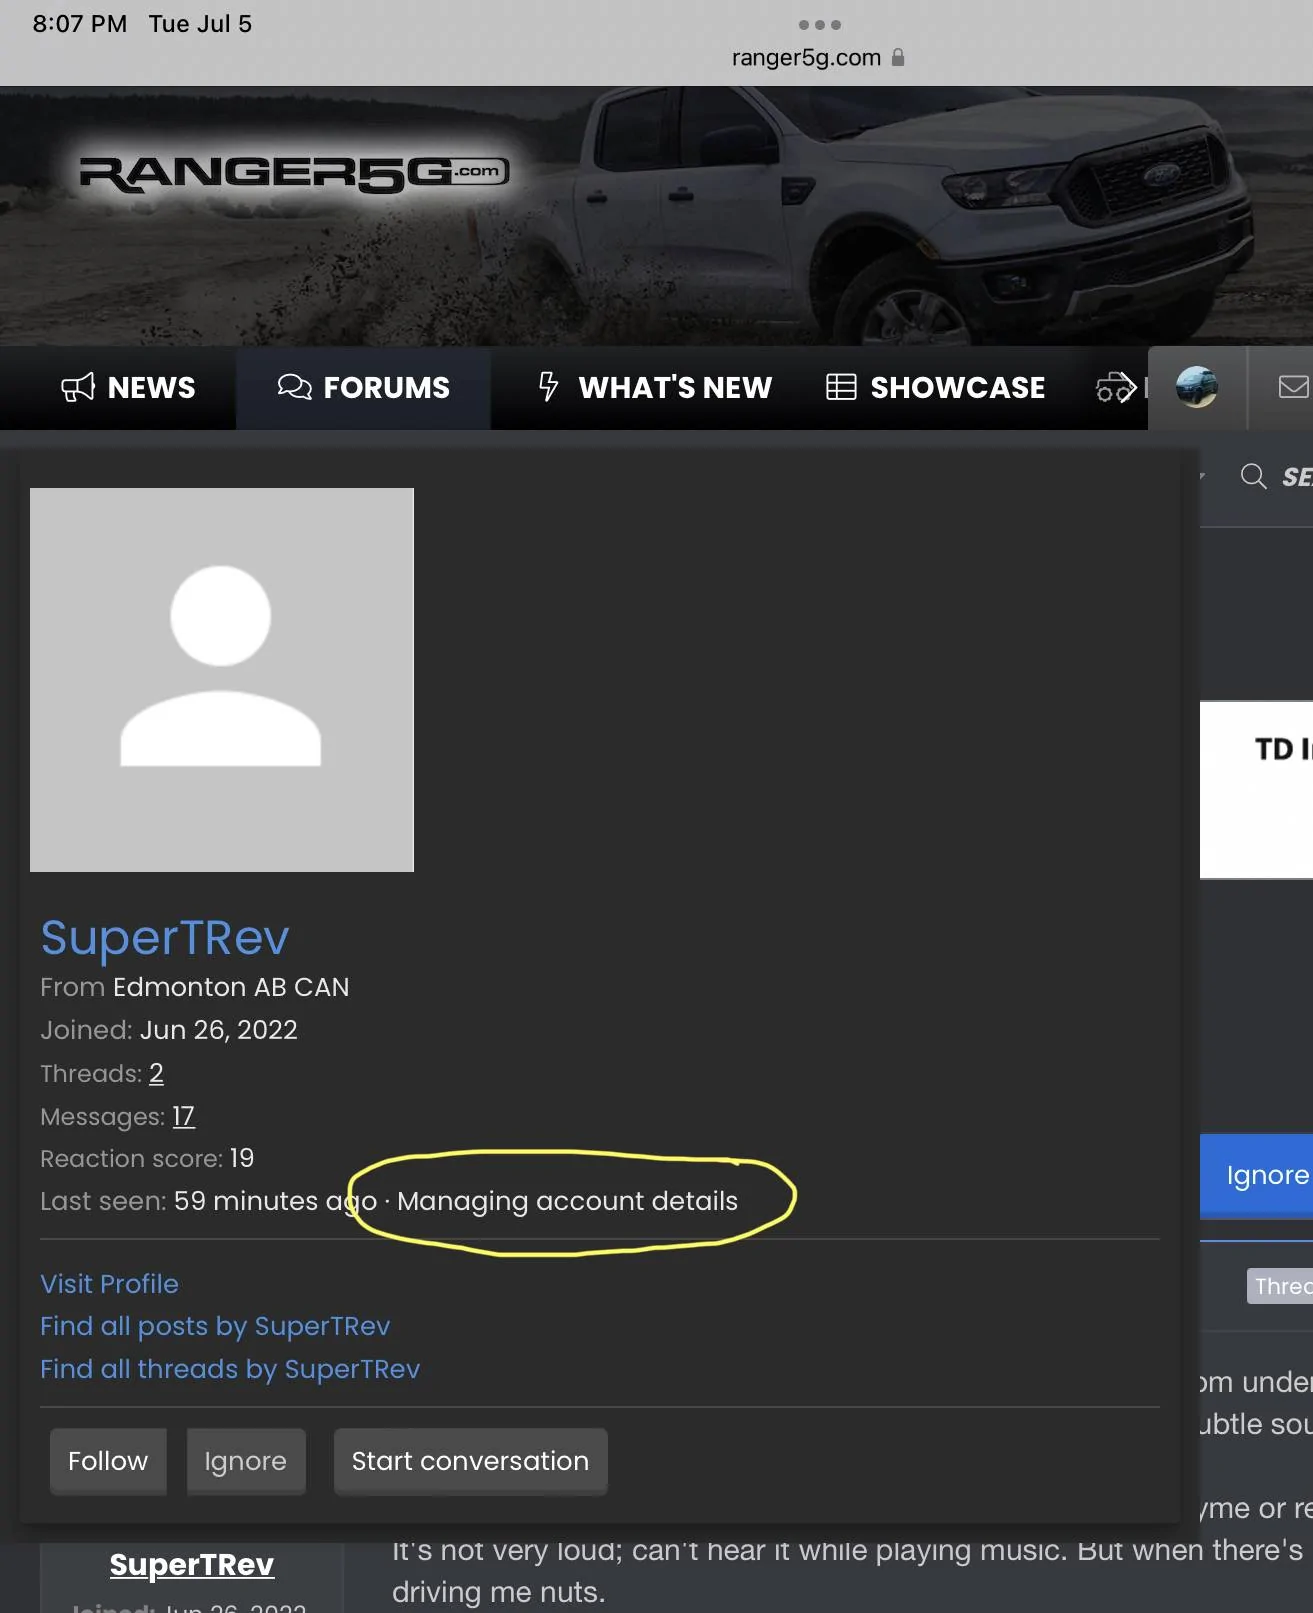Tap the browser three-dots menu
The height and width of the screenshot is (1613, 1313).
(x=819, y=24)
